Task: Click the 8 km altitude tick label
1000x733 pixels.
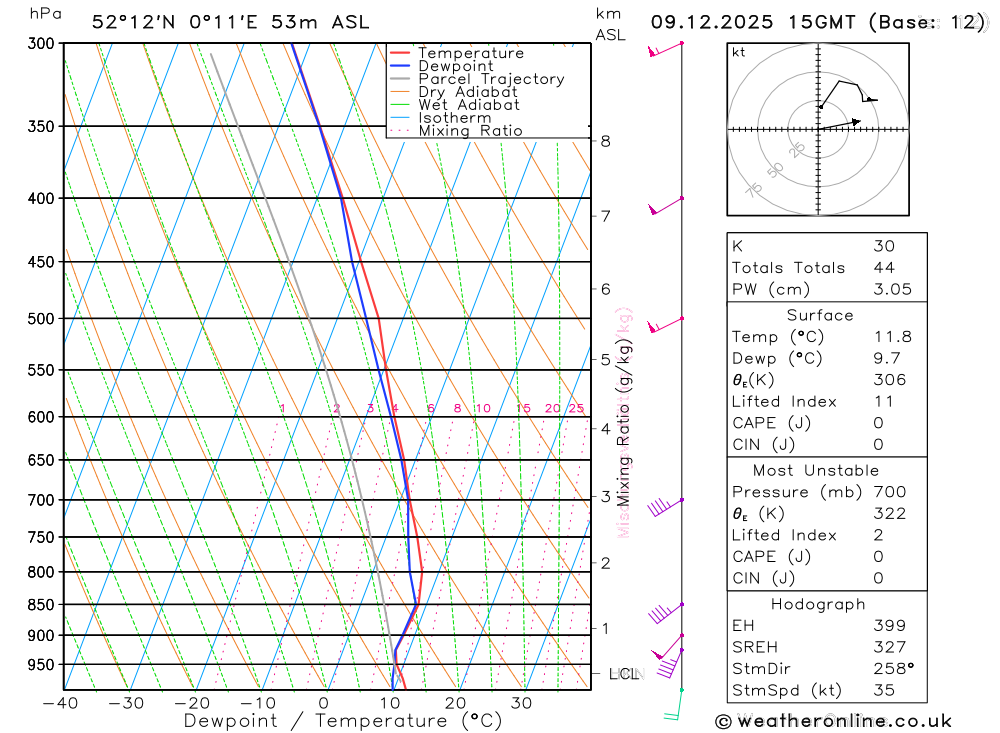Action: (x=606, y=141)
